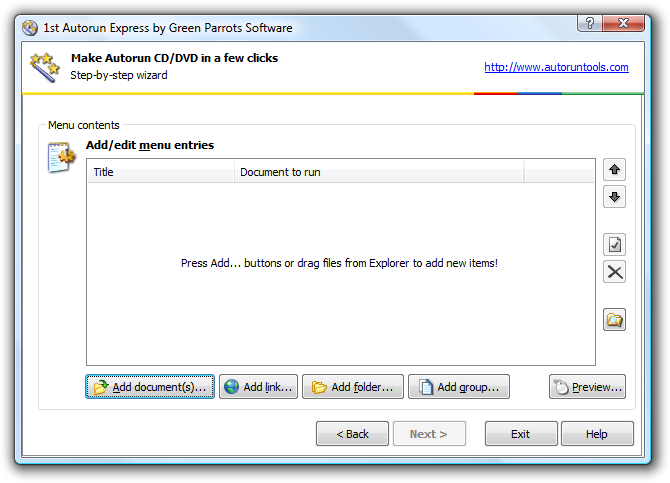Click 'Step-by-step wizard' subtitle

click(x=119, y=75)
